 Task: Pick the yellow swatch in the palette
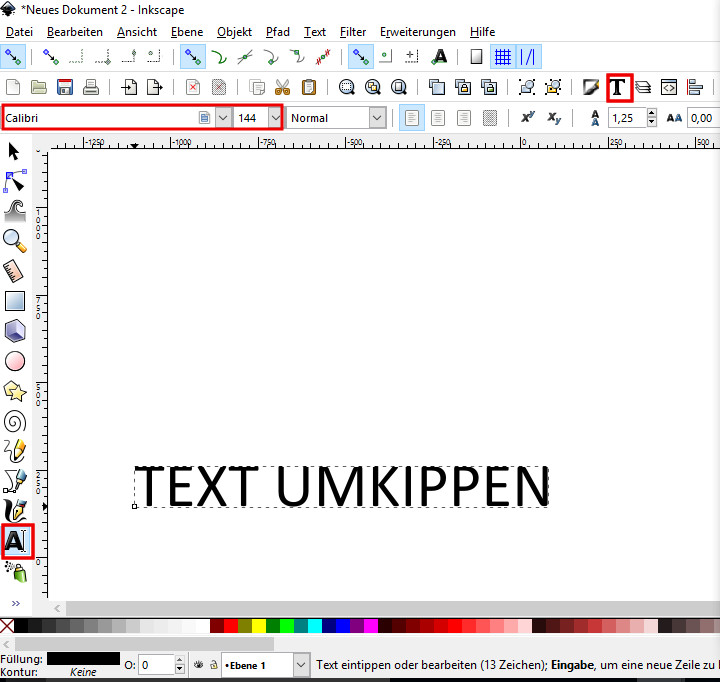(258, 626)
